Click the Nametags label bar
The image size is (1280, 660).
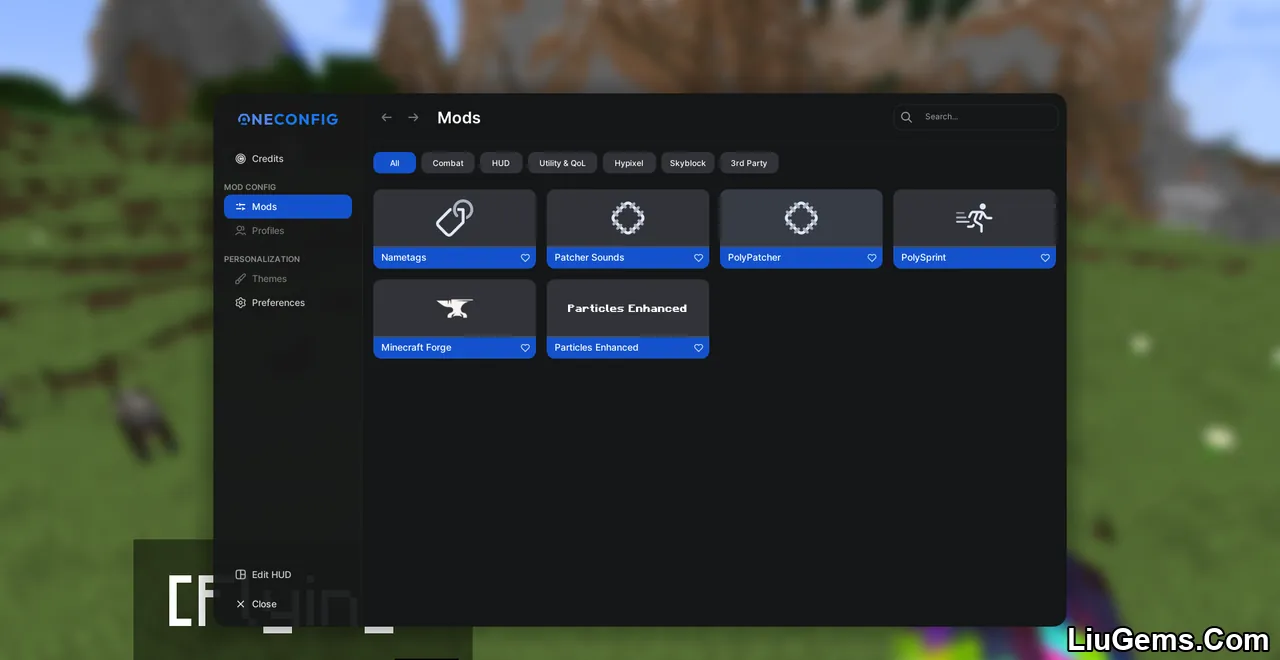454,258
